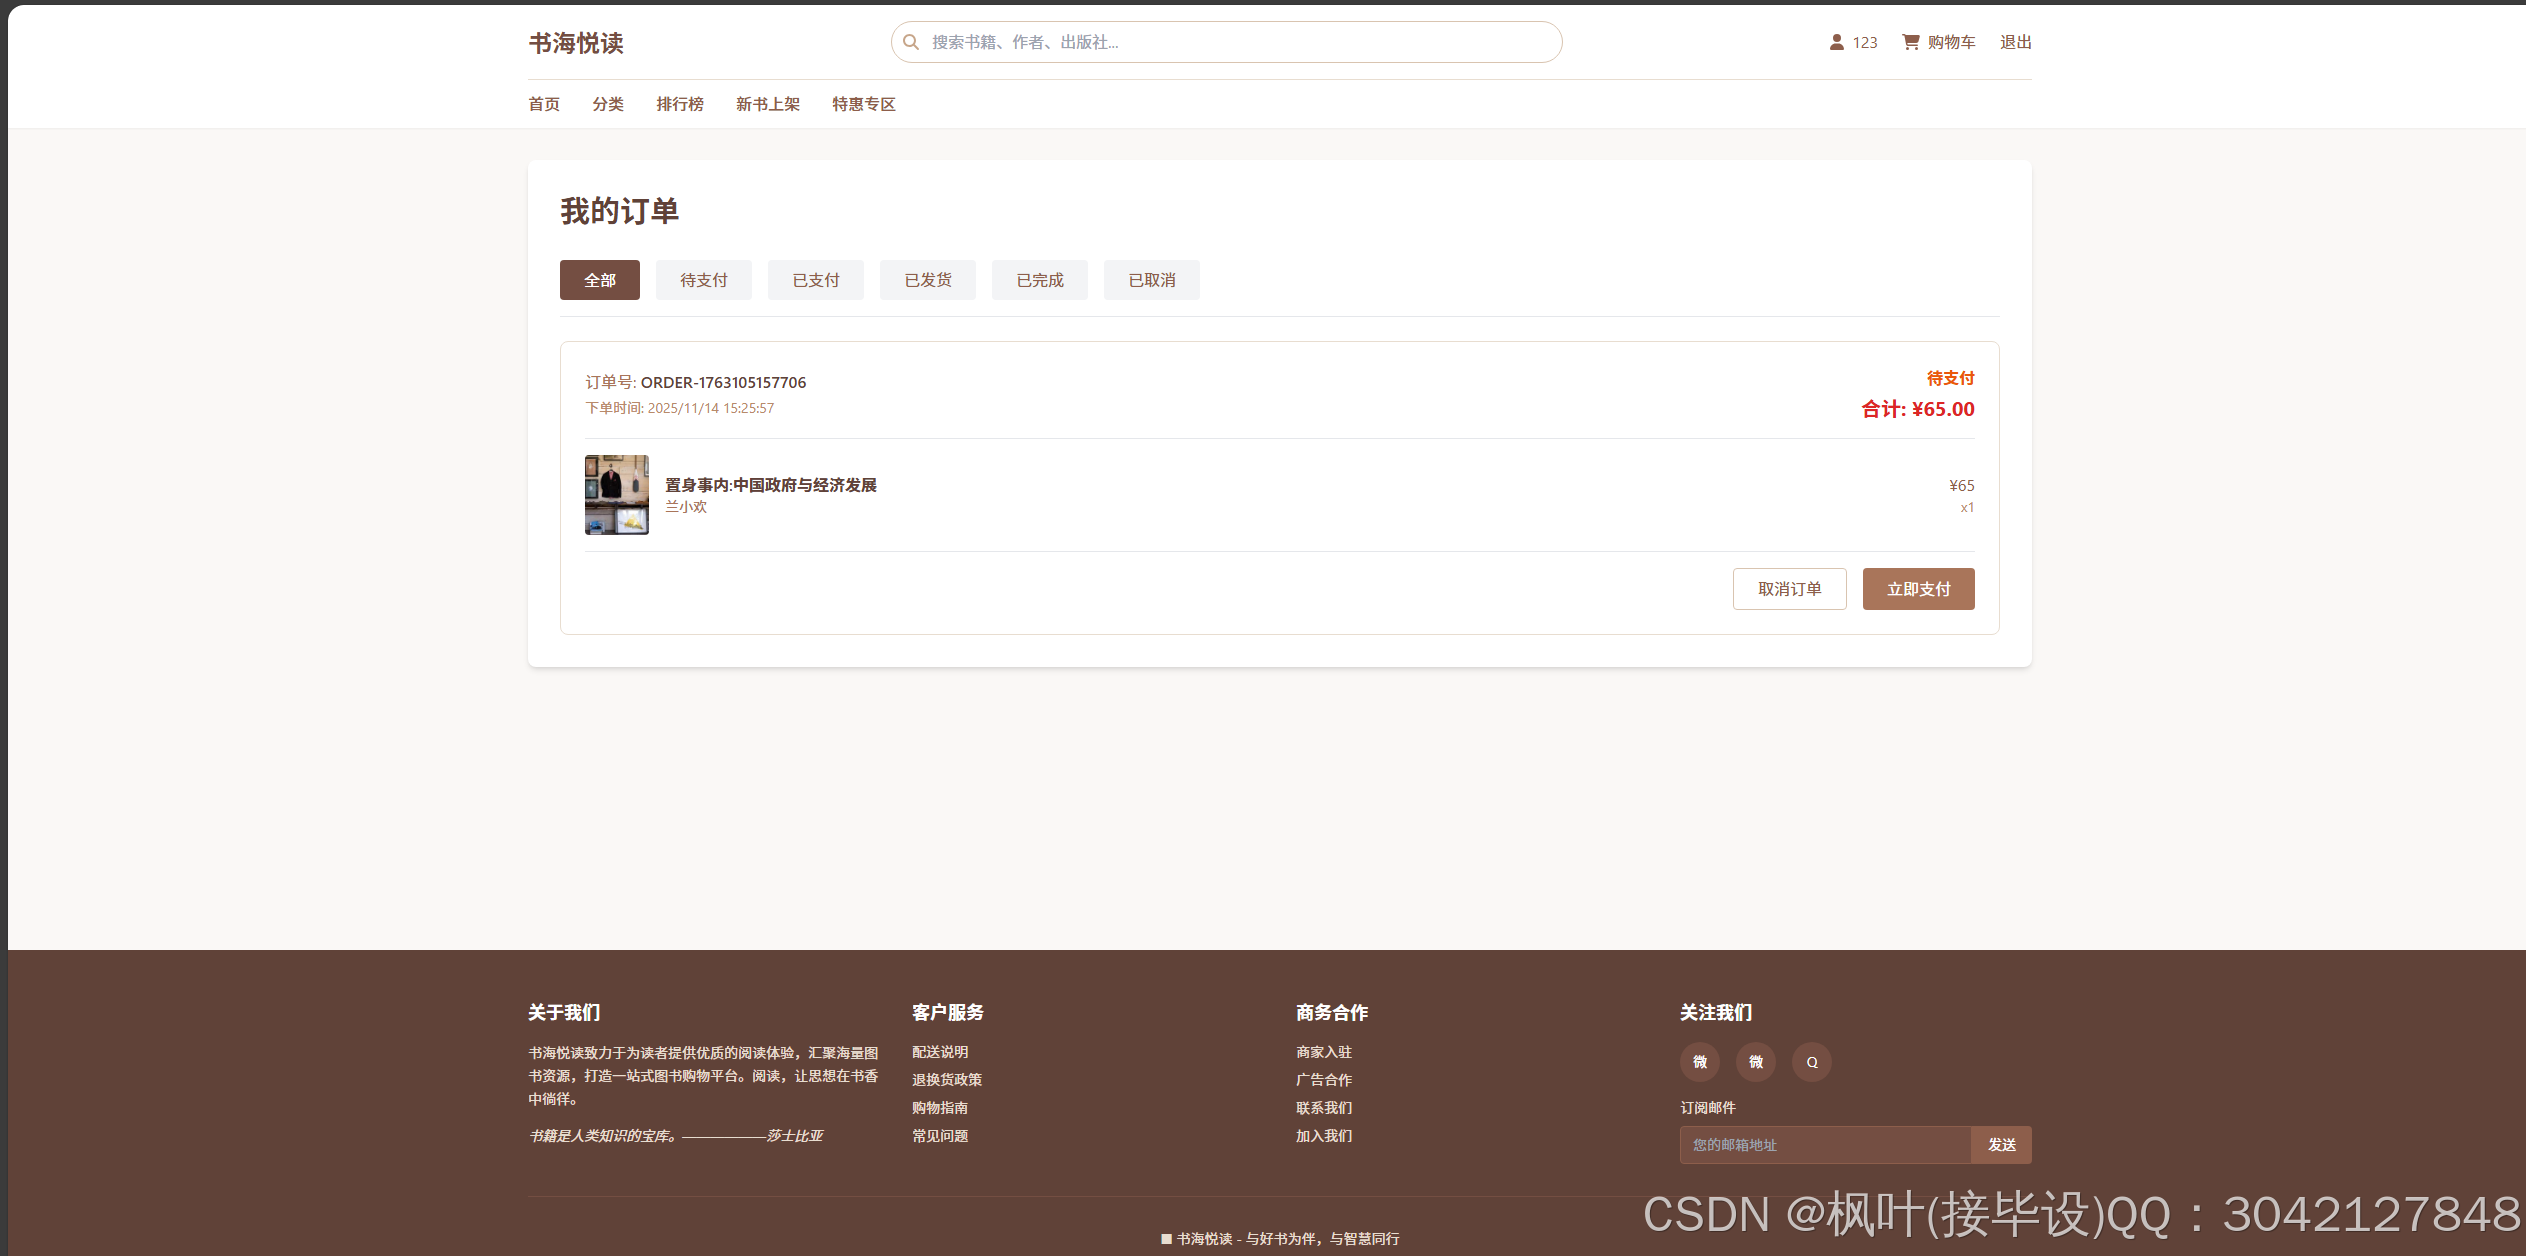
Task: Open the user profile icon 123
Action: point(1837,42)
